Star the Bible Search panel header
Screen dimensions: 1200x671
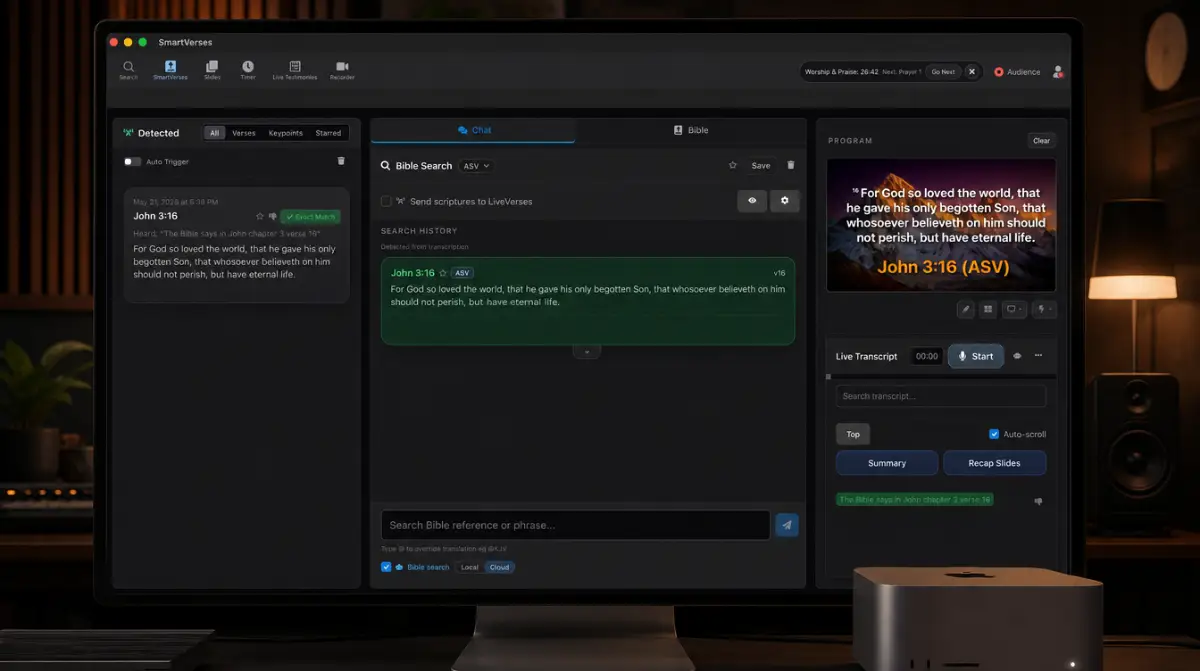pyautogui.click(x=733, y=165)
